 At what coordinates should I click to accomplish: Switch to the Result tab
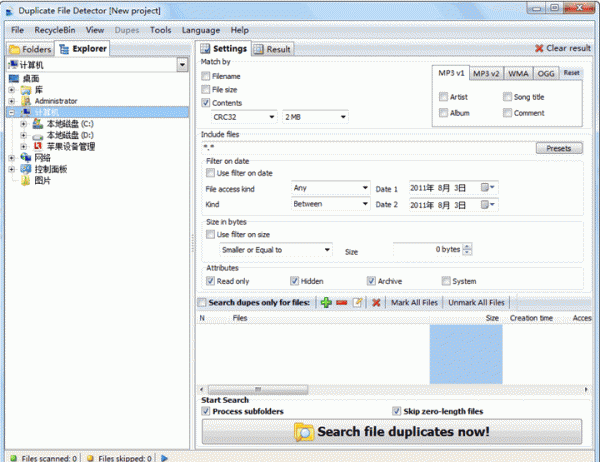click(273, 49)
